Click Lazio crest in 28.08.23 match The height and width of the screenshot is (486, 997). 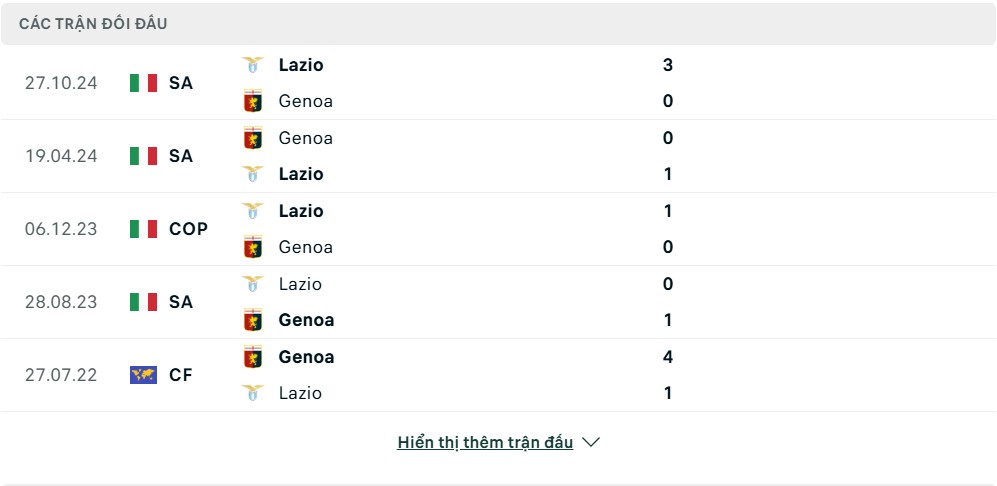coord(252,284)
